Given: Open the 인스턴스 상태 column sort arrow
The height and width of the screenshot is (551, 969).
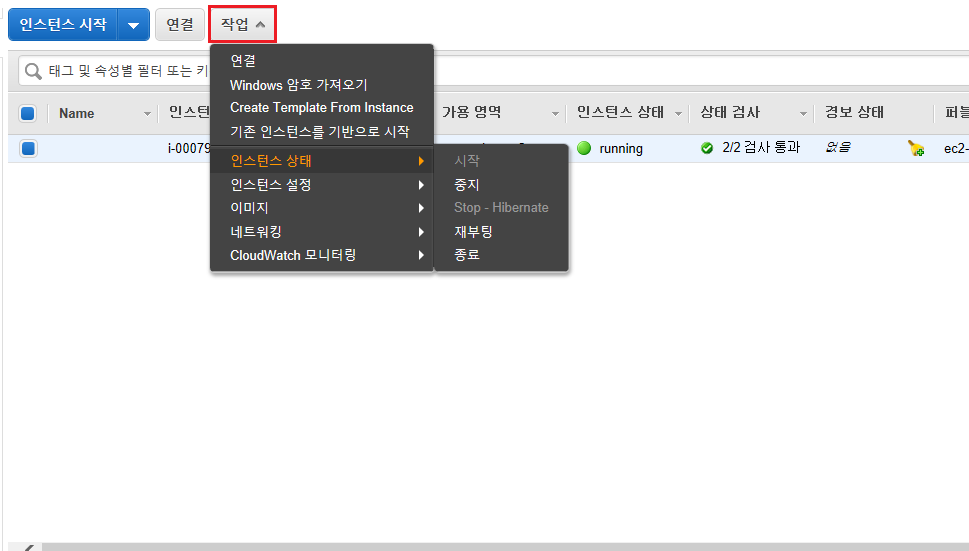Looking at the screenshot, I should [x=679, y=114].
